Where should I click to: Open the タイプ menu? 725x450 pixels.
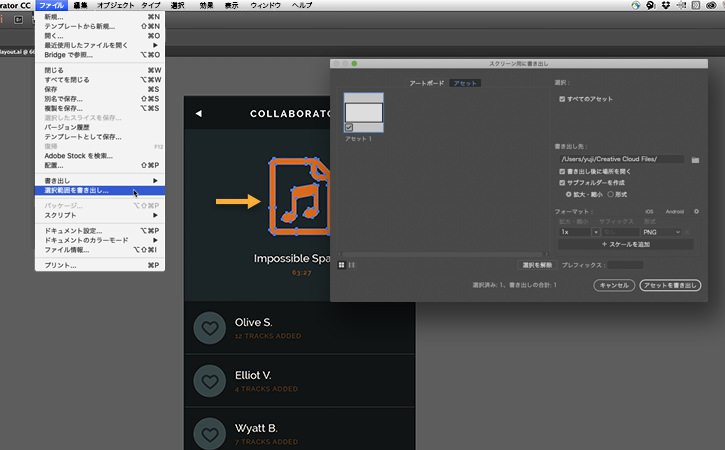pyautogui.click(x=151, y=6)
